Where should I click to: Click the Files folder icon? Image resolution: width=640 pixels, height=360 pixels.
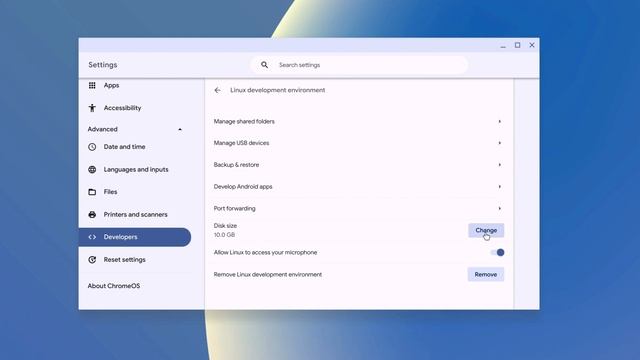(92, 192)
